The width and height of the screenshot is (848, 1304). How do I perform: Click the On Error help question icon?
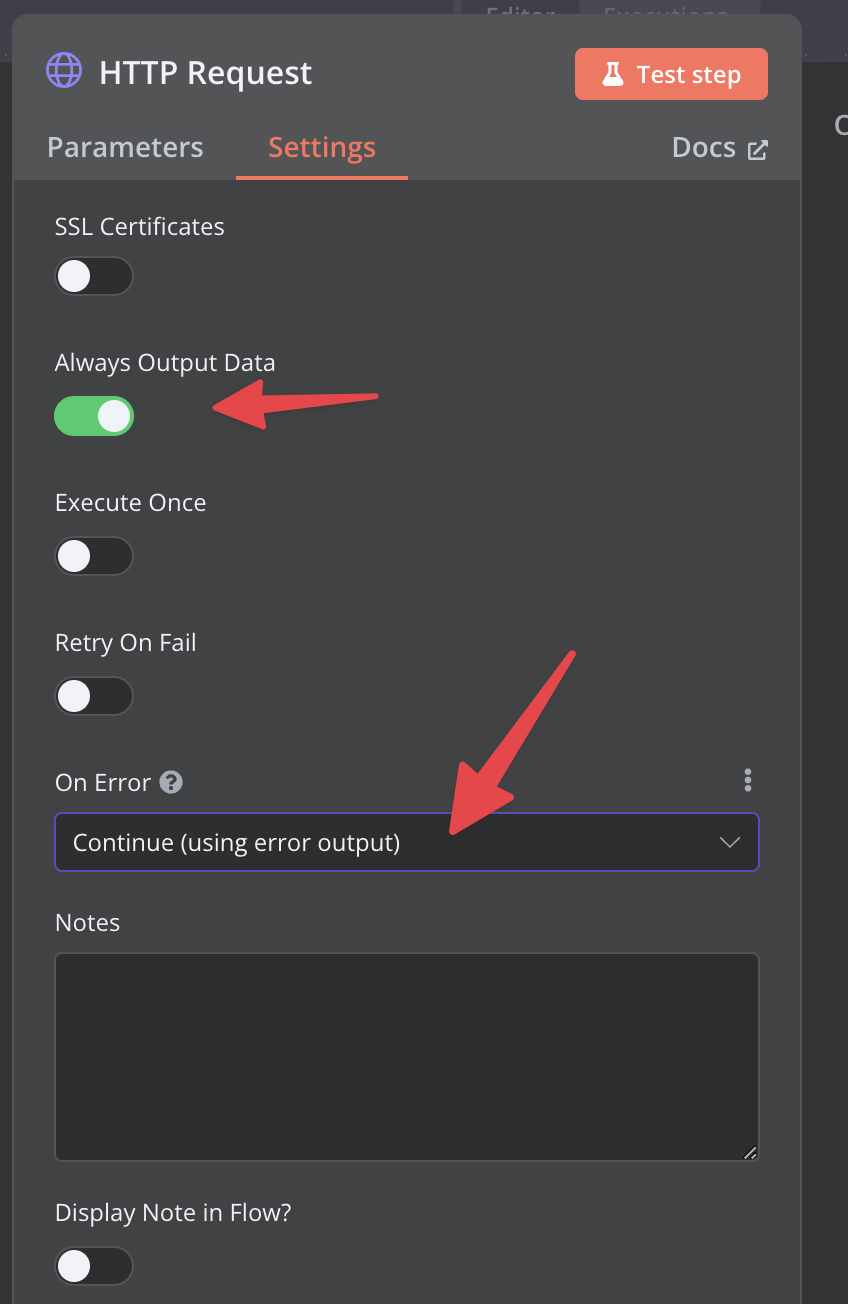click(172, 782)
